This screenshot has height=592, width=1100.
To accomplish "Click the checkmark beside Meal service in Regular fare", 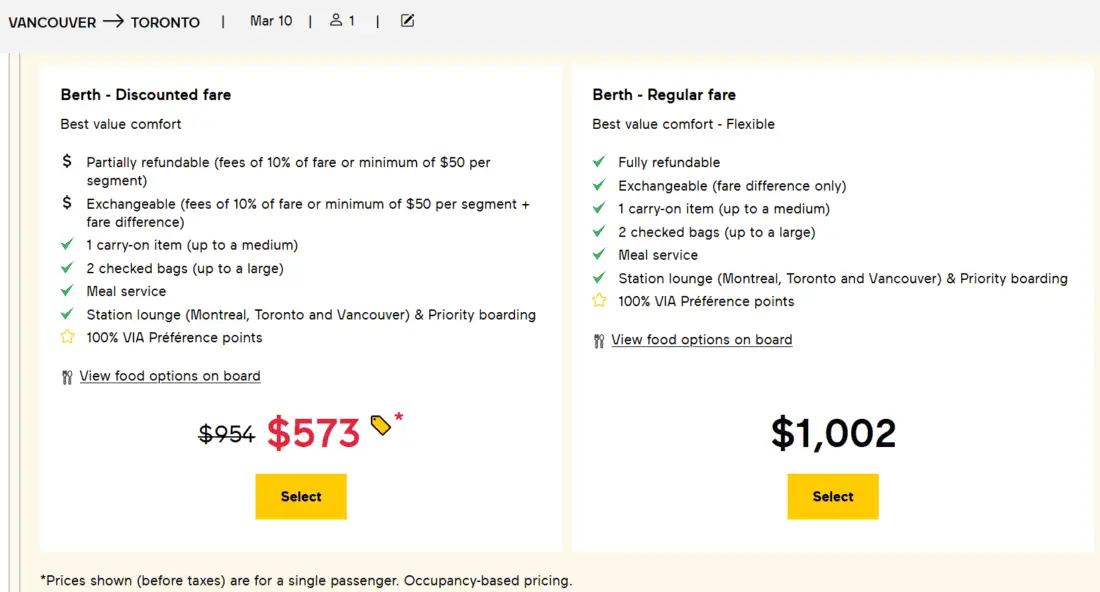I will coord(599,255).
